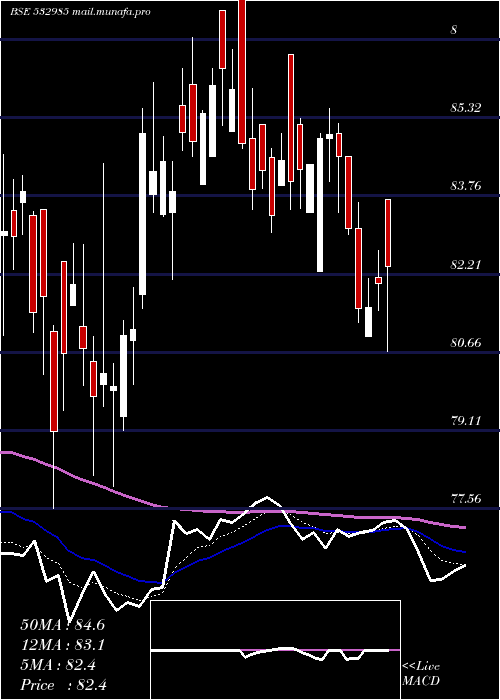Screen dimensions: 500x700
Task: Click the BSE 532985 mail.munafa.pro title
Action: click(80, 12)
